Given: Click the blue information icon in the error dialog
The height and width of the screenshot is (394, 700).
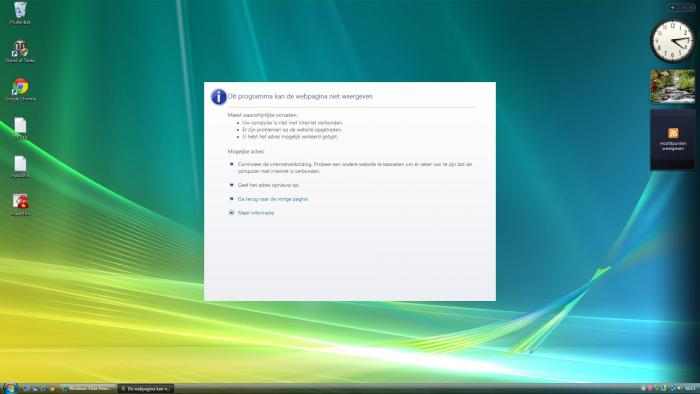Looking at the screenshot, I should (219, 96).
